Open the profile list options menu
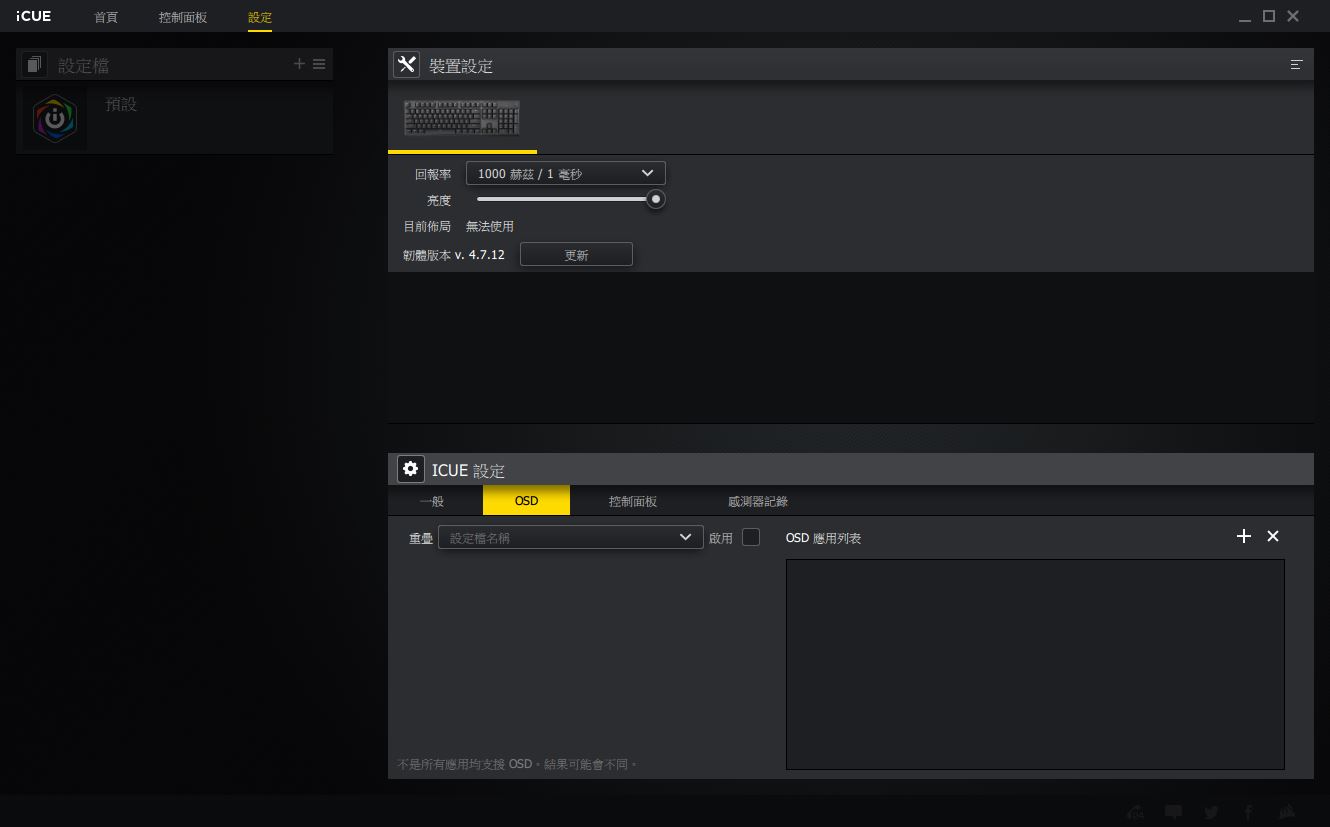The width and height of the screenshot is (1330, 827). click(319, 64)
